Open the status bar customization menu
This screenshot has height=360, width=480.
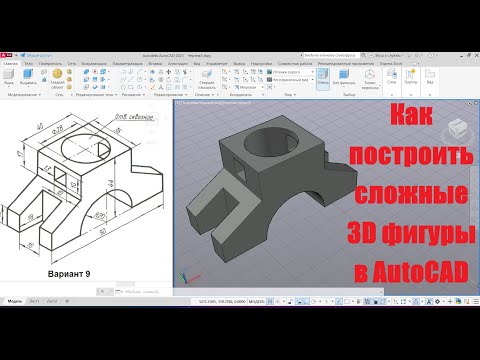476,301
